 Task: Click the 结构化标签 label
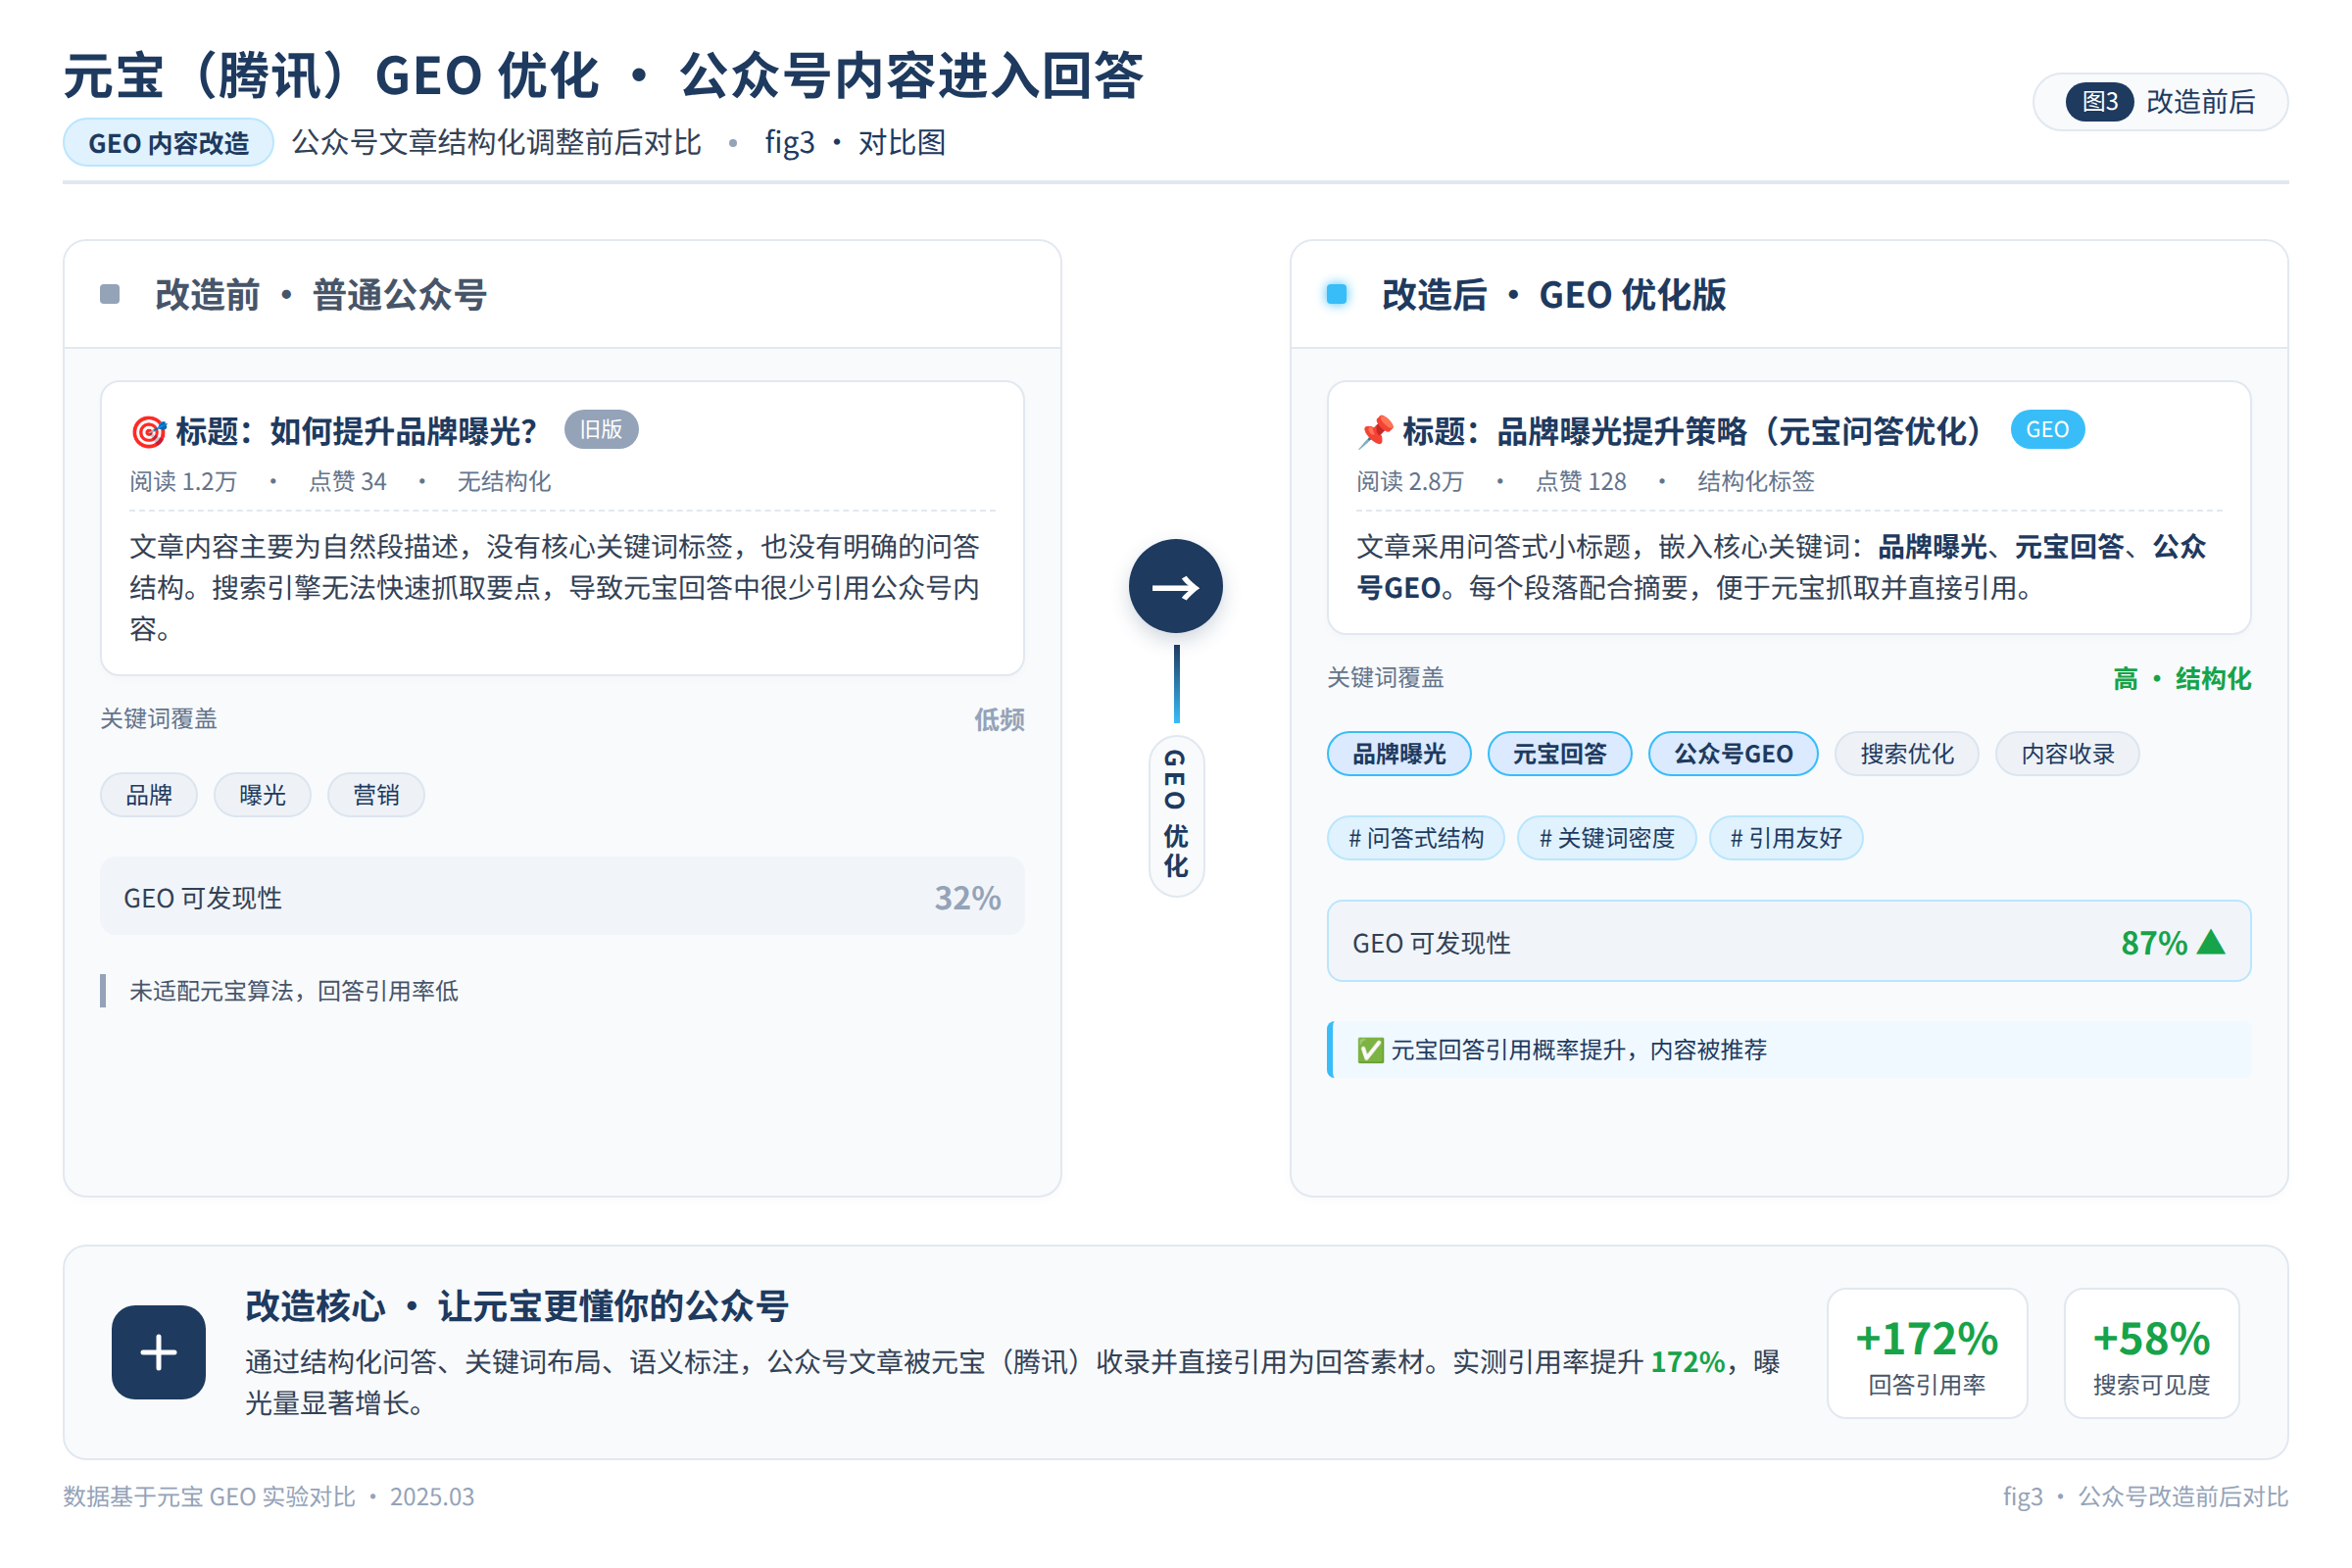[x=1755, y=482]
